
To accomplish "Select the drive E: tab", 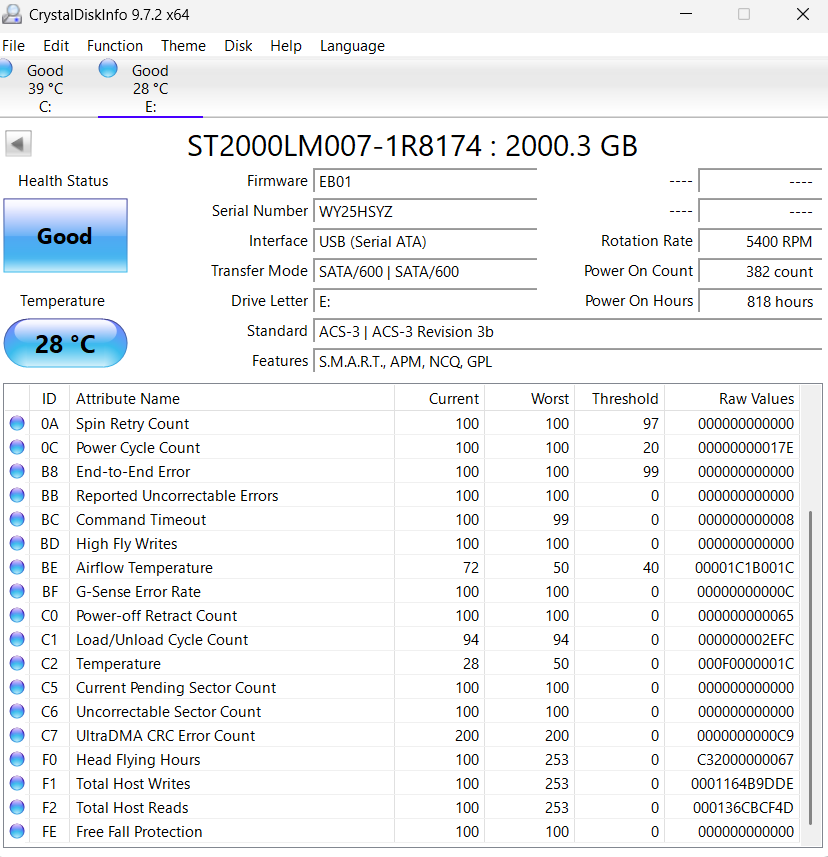I will [150, 87].
